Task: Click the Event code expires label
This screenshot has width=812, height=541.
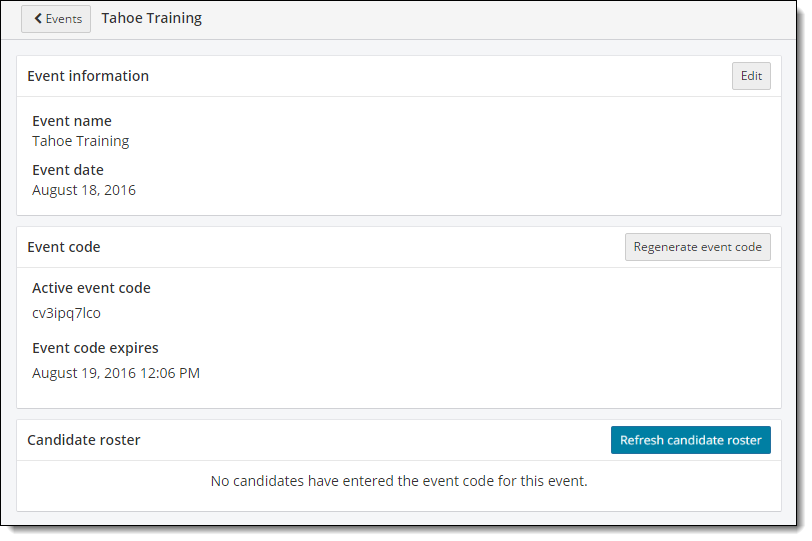Action: 95,348
